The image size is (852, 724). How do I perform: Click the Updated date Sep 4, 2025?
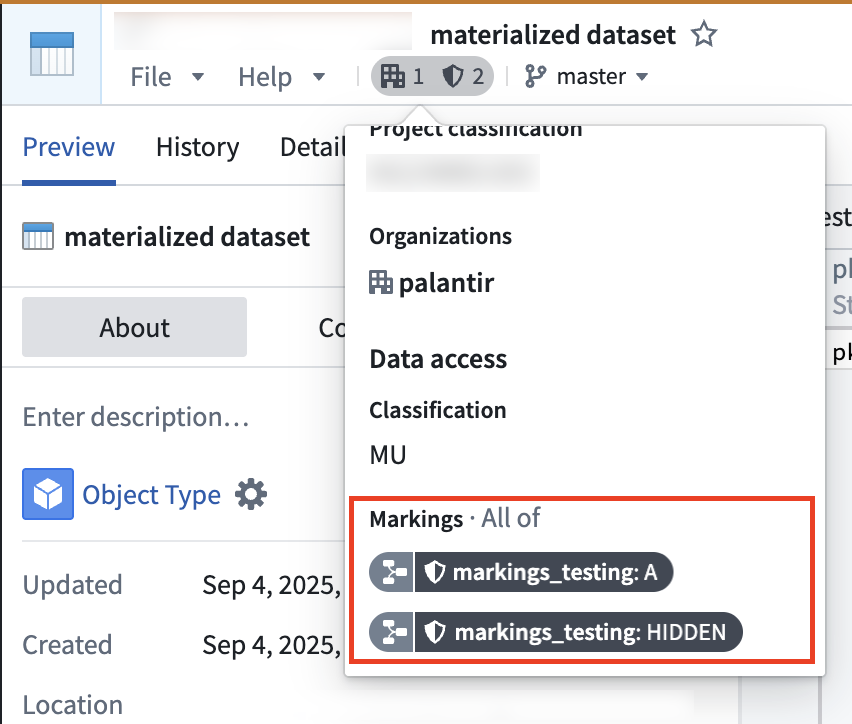(x=272, y=585)
